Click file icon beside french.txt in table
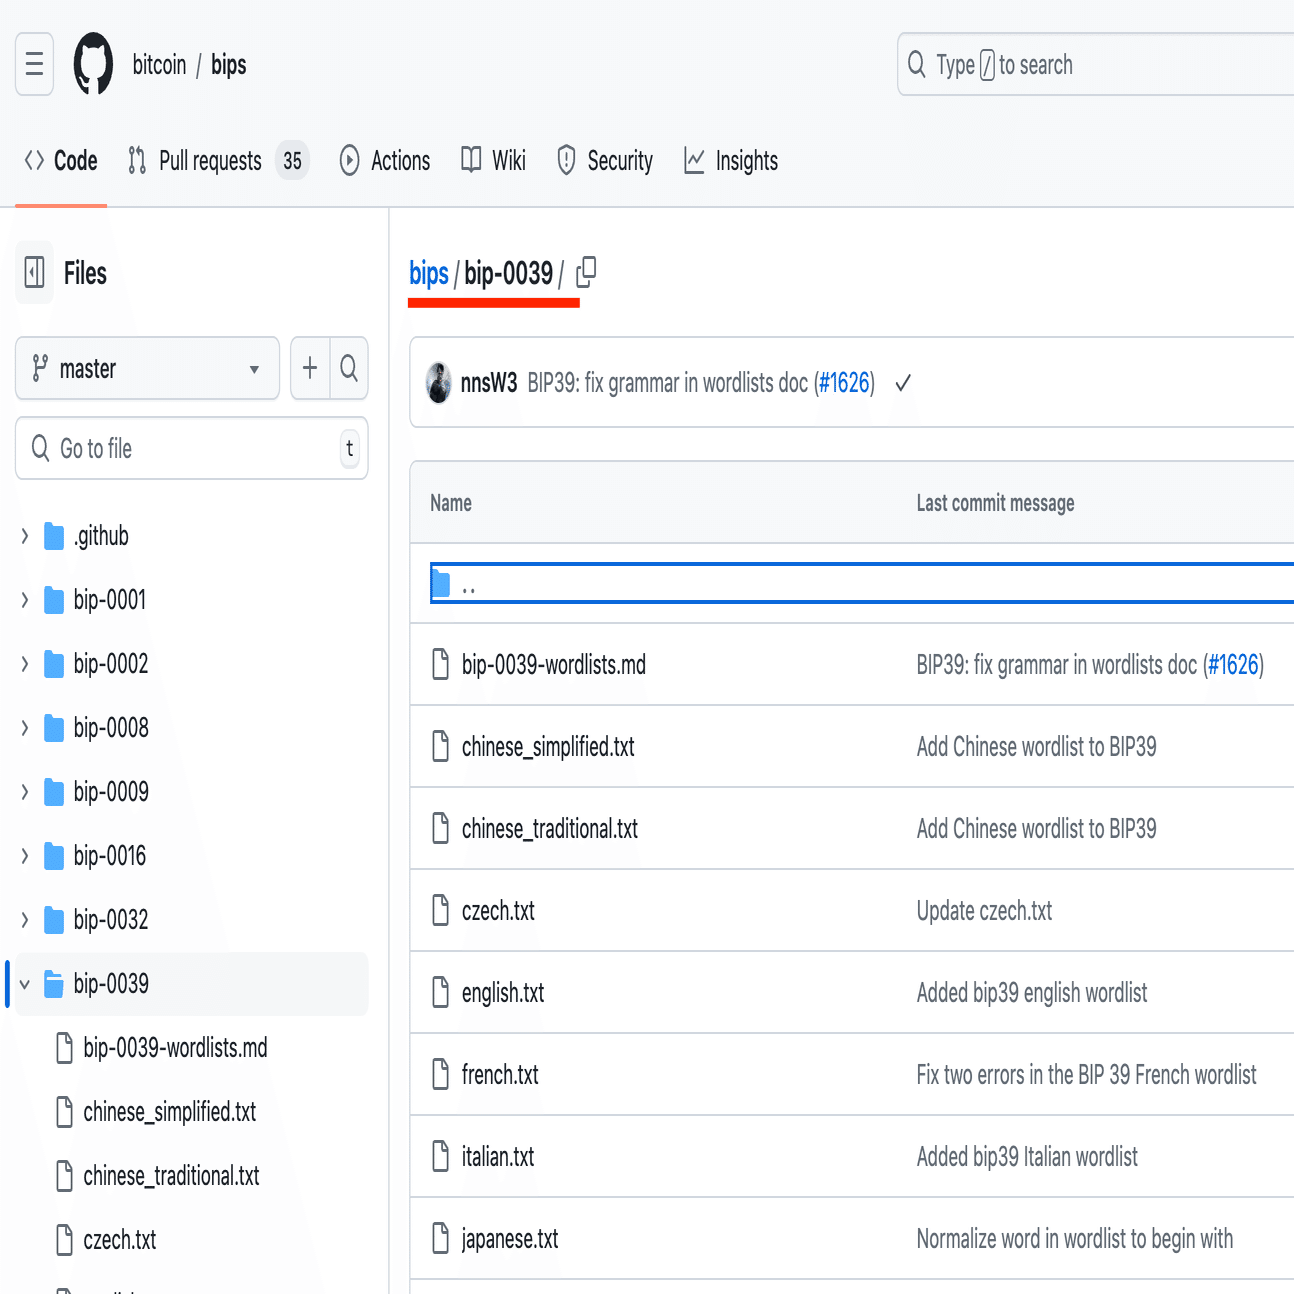Screen dimensions: 1294x1294 pyautogui.click(x=440, y=1074)
